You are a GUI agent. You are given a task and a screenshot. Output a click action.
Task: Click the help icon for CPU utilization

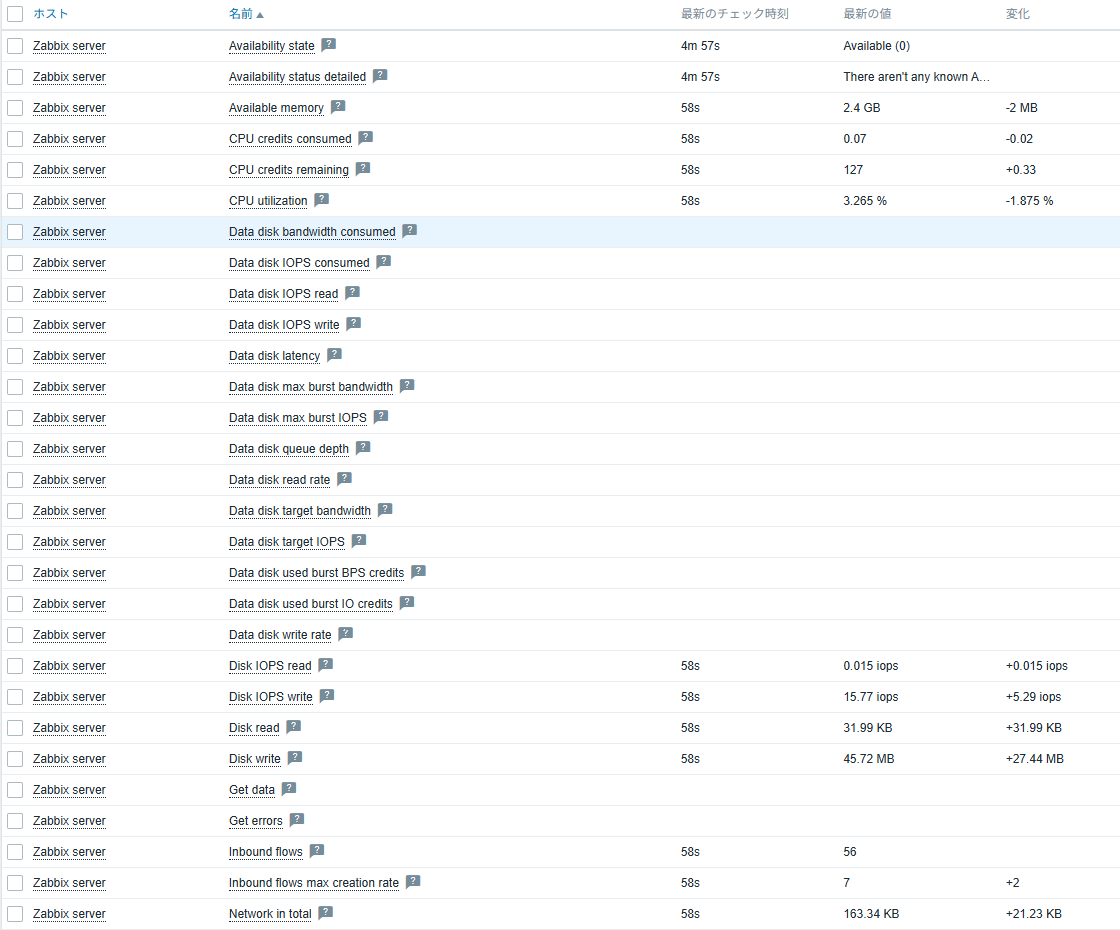[321, 200]
